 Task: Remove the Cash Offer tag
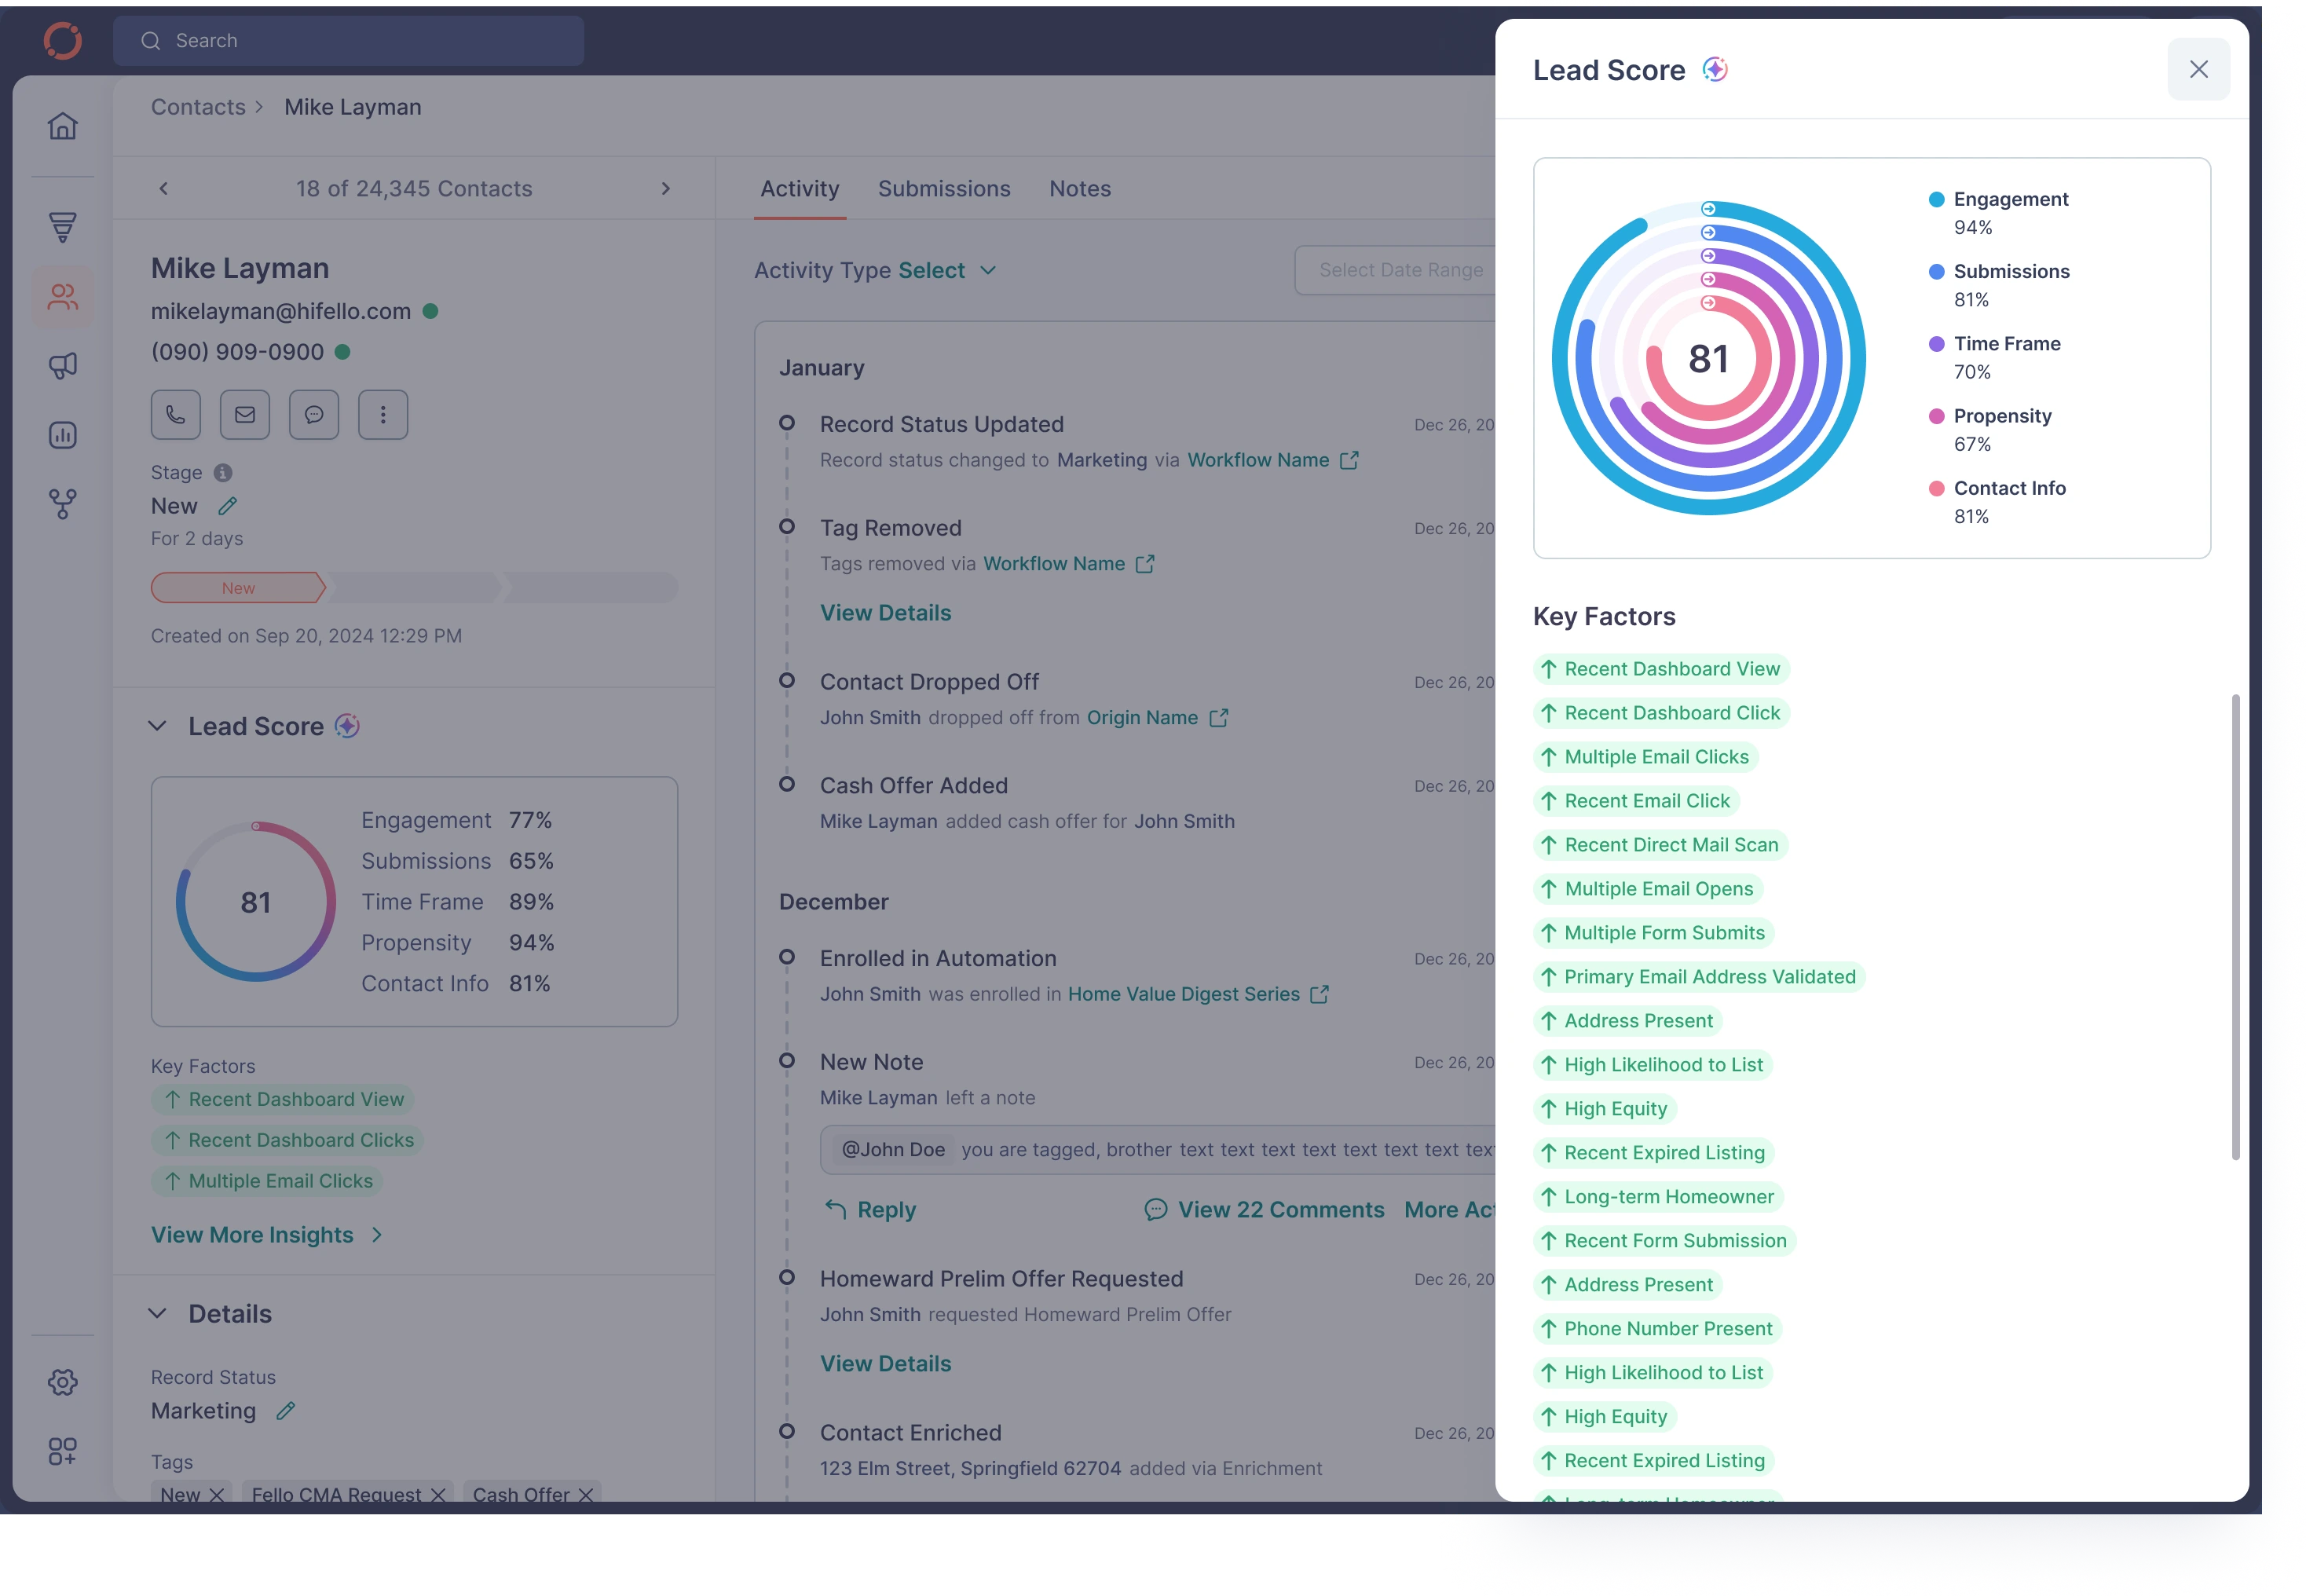tap(586, 1494)
